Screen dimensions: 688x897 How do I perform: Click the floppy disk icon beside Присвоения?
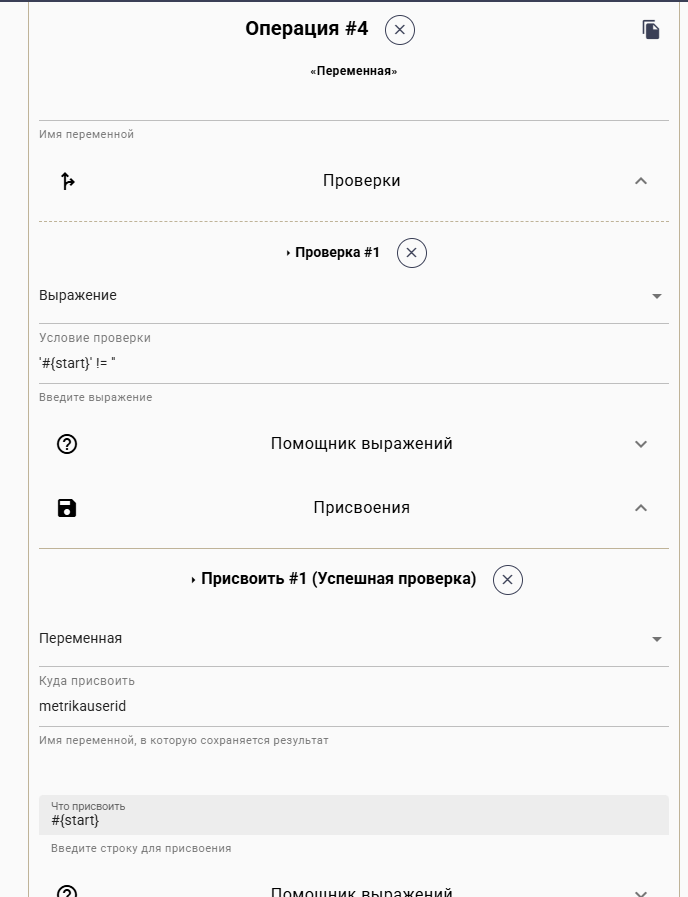67,507
